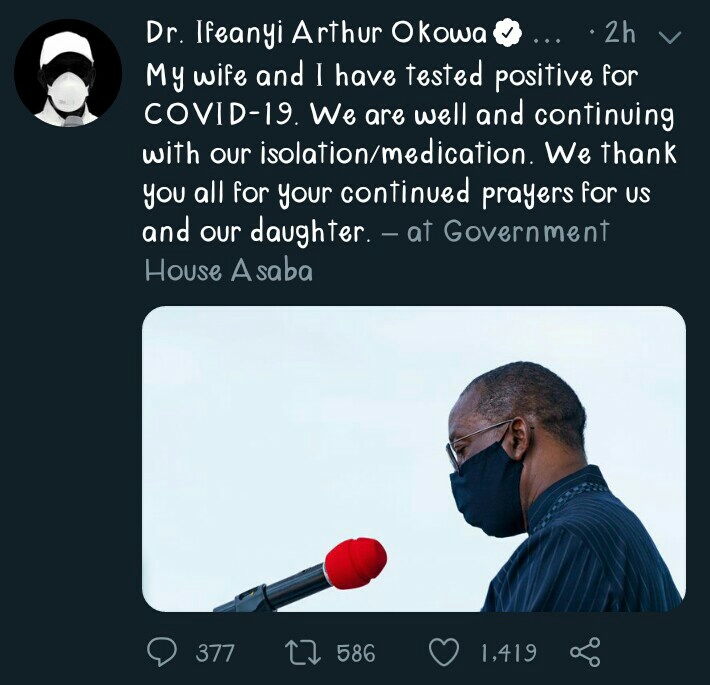Open the share icon for this tweet
The height and width of the screenshot is (685, 710).
585,651
